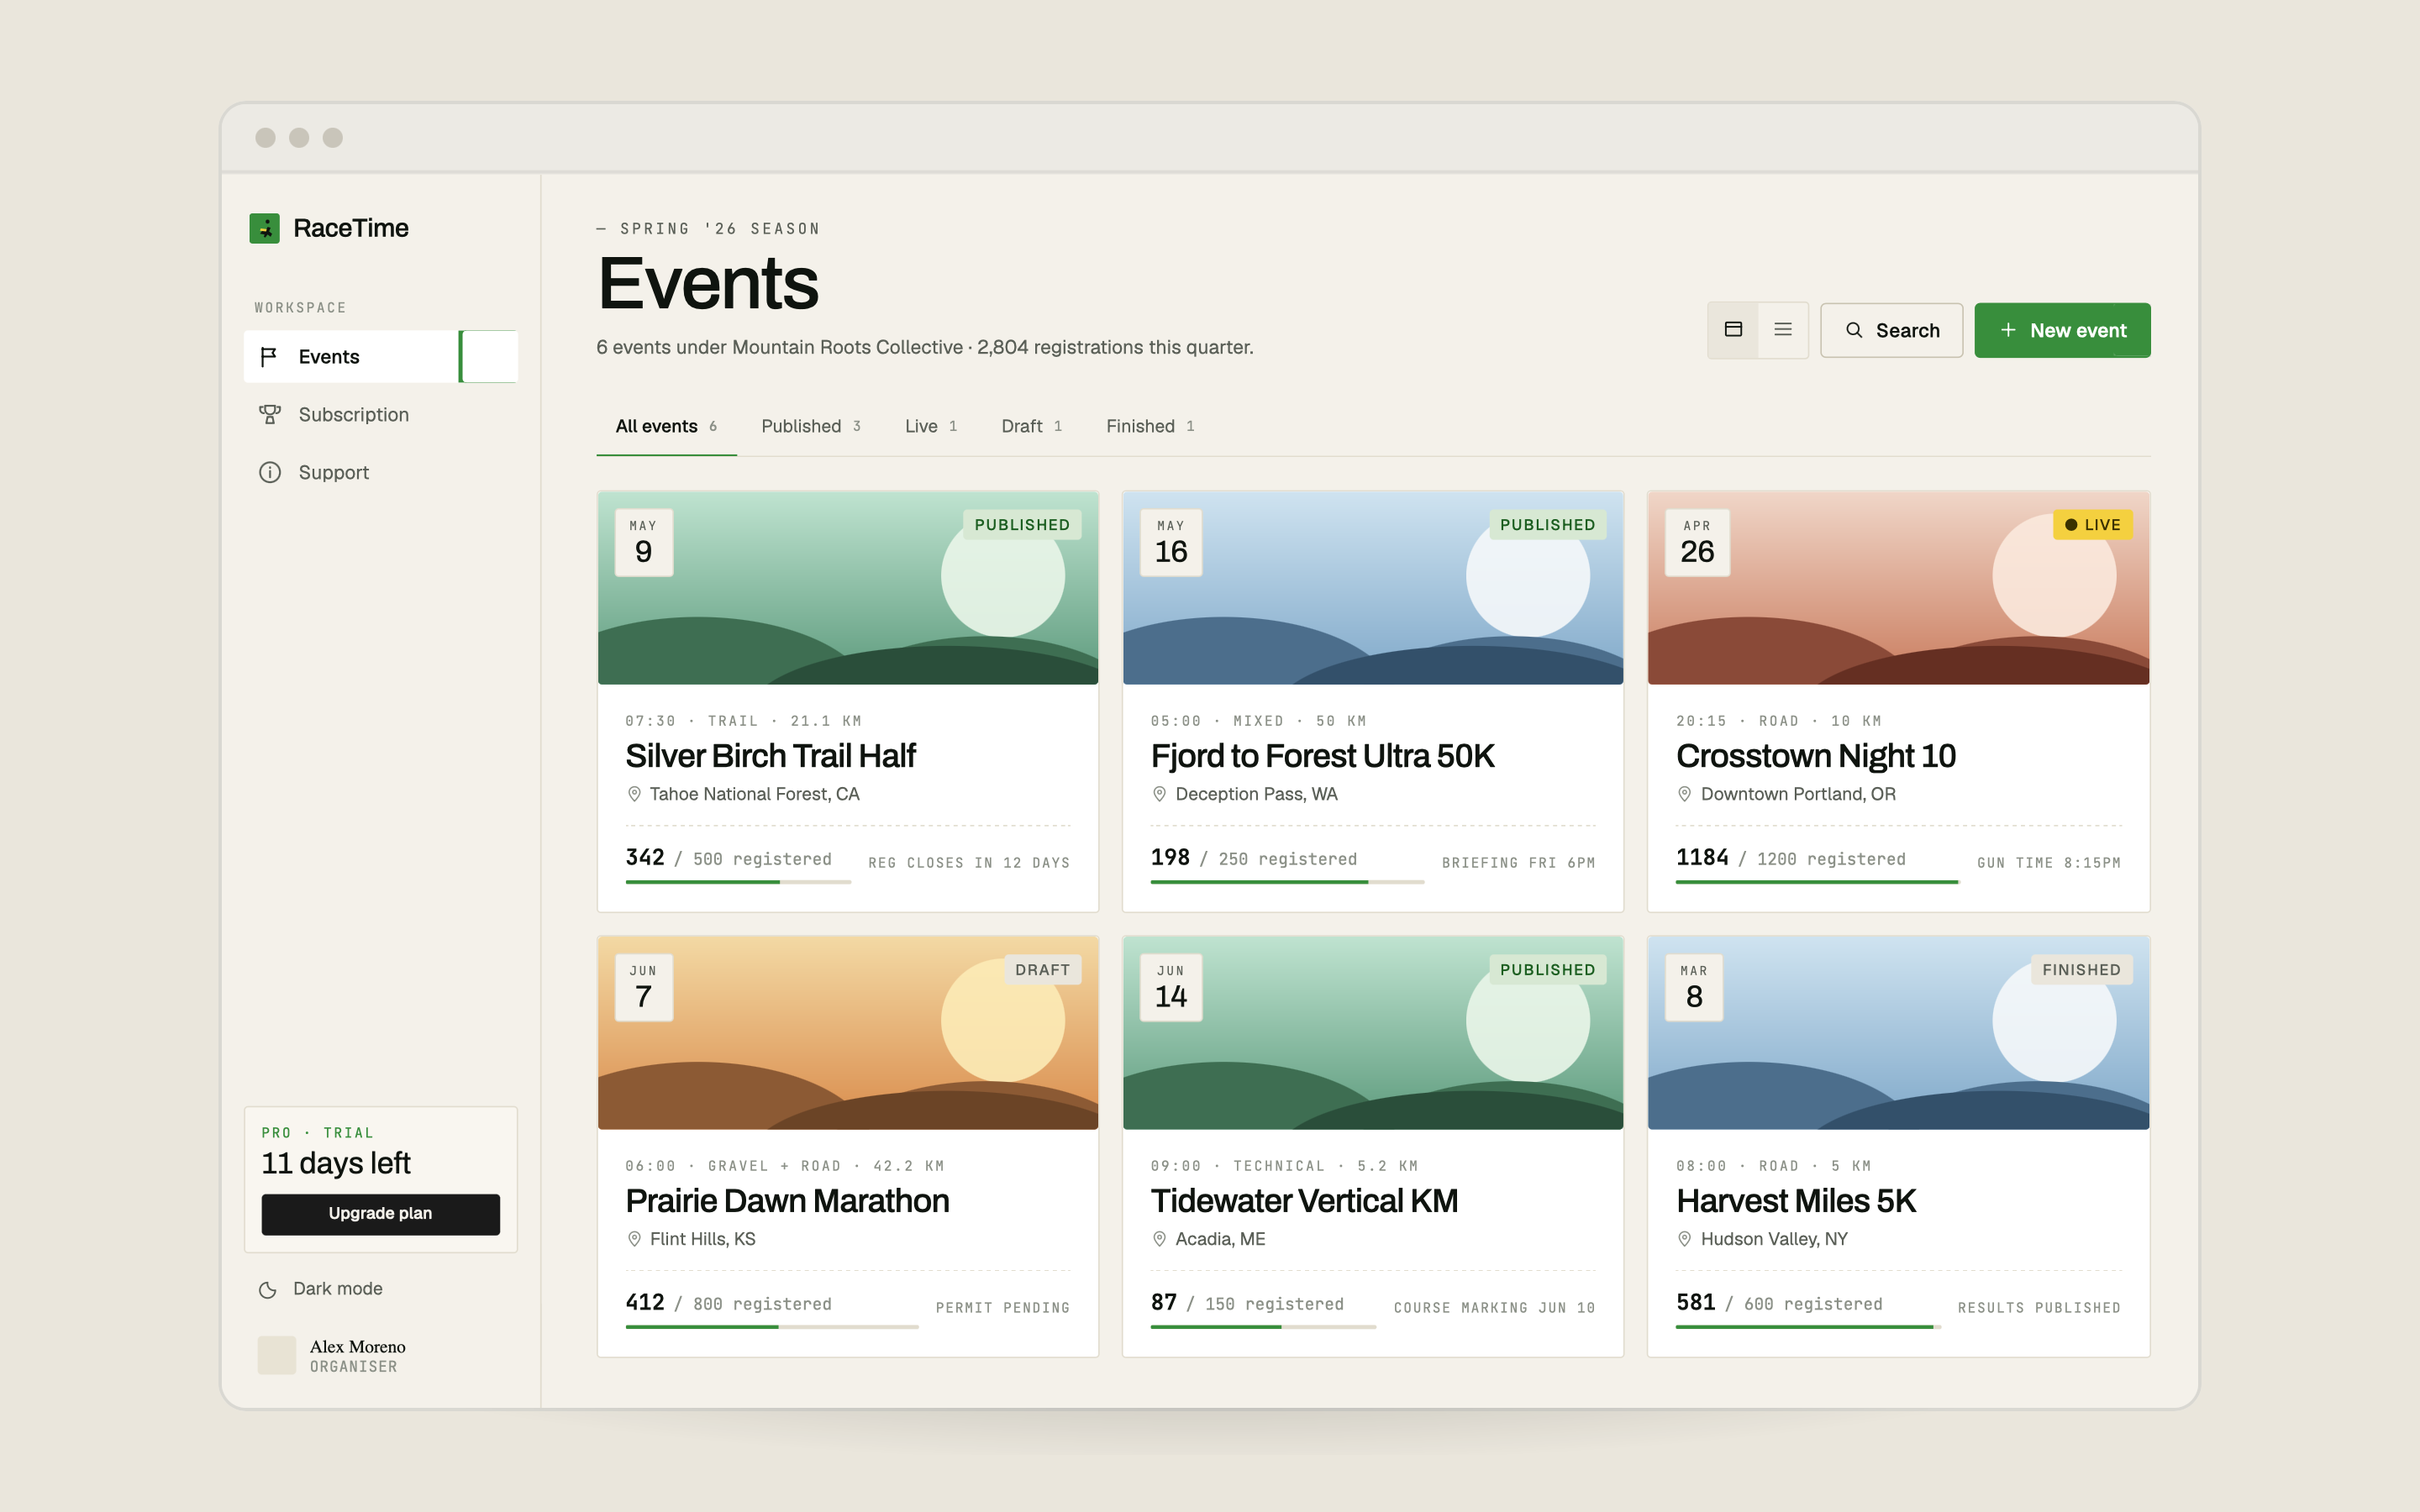Image resolution: width=2420 pixels, height=1512 pixels.
Task: Click the LIVE badge on Crosstown card
Action: (x=2092, y=525)
